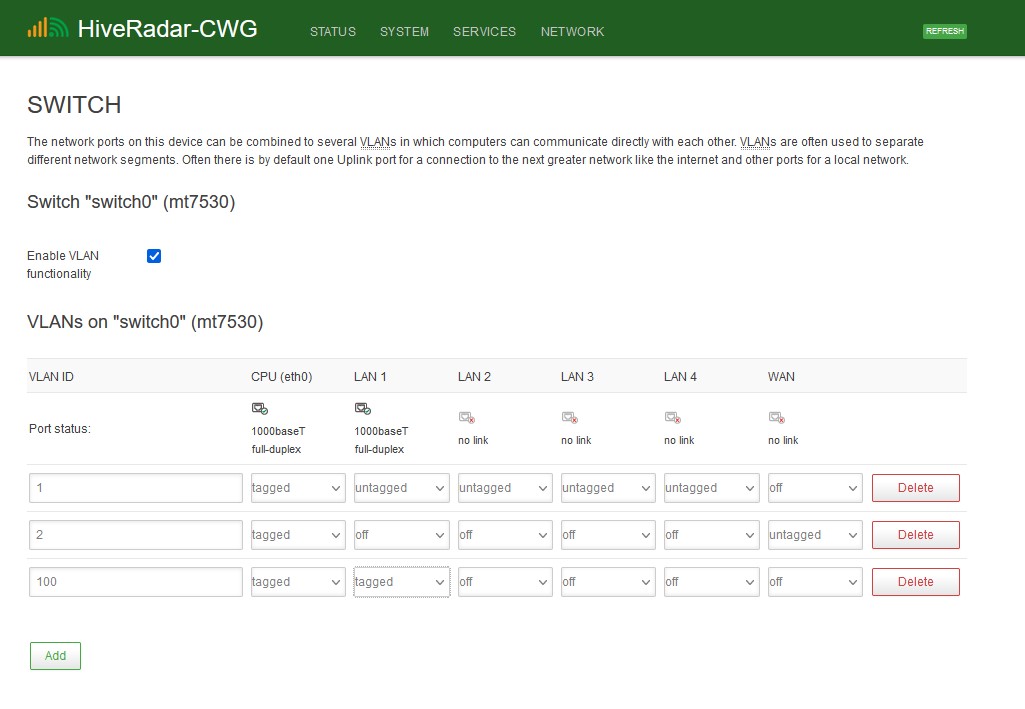Viewport: 1025px width, 709px height.
Task: Open the NETWORK menu
Action: pyautogui.click(x=572, y=31)
